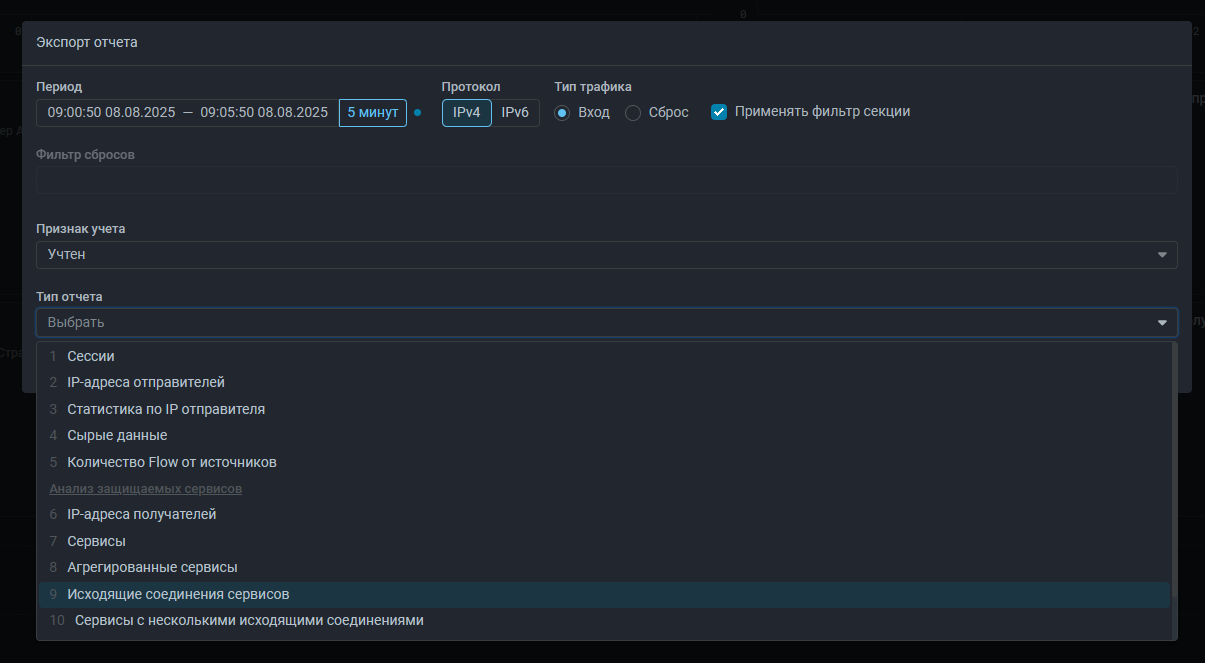Select Количество Flow от источников
Image resolution: width=1205 pixels, height=663 pixels.
[x=172, y=463]
